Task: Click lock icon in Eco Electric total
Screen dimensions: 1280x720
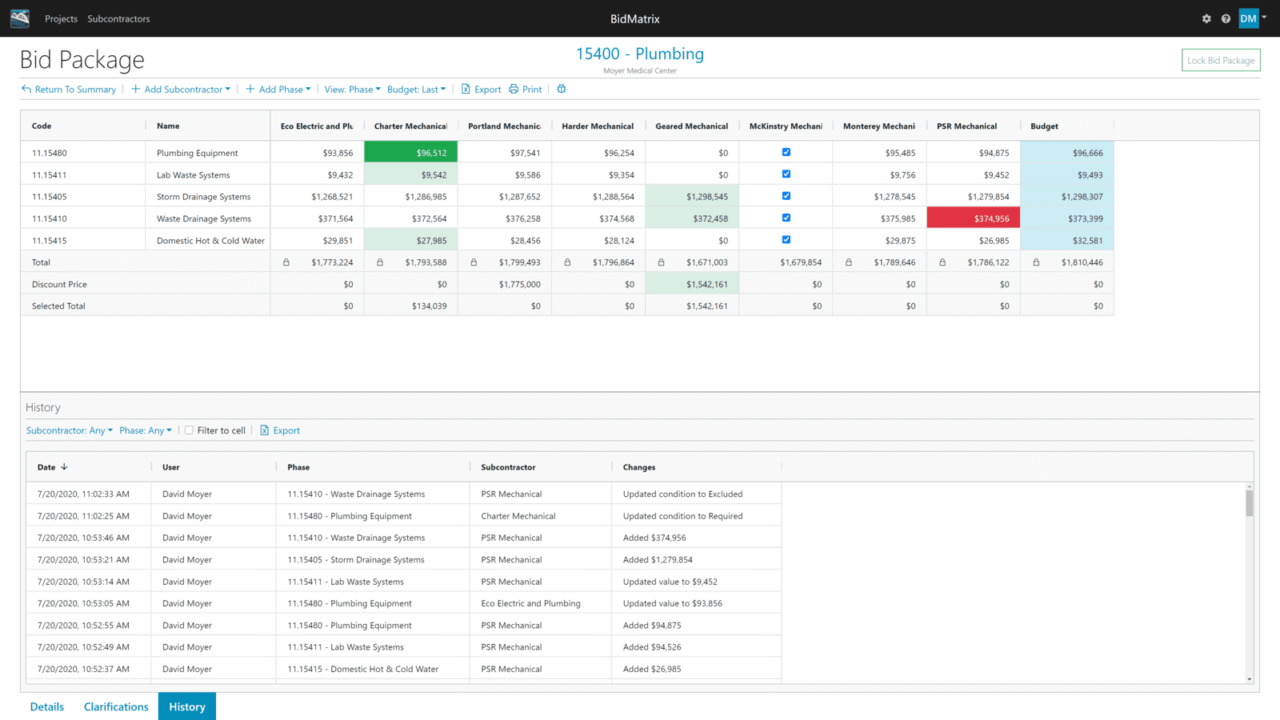Action: click(x=286, y=262)
